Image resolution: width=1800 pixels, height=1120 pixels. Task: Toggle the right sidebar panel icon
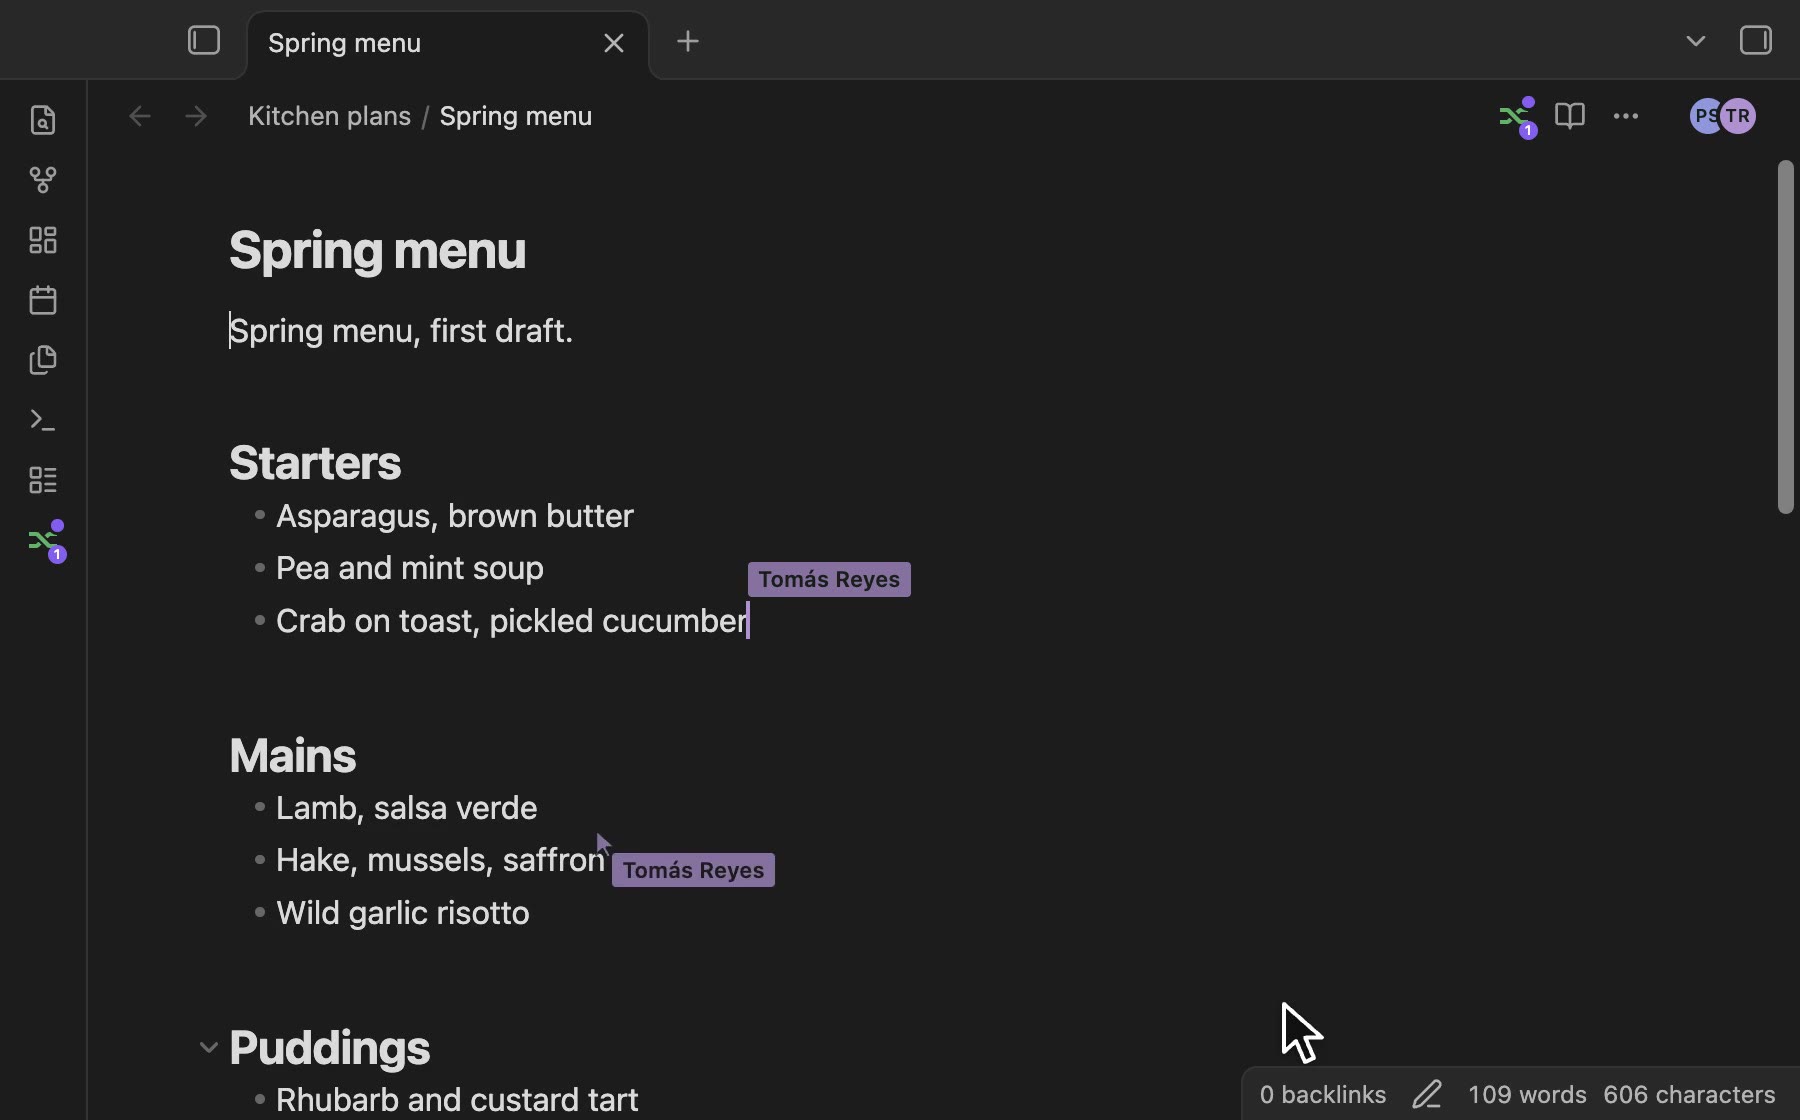1756,41
